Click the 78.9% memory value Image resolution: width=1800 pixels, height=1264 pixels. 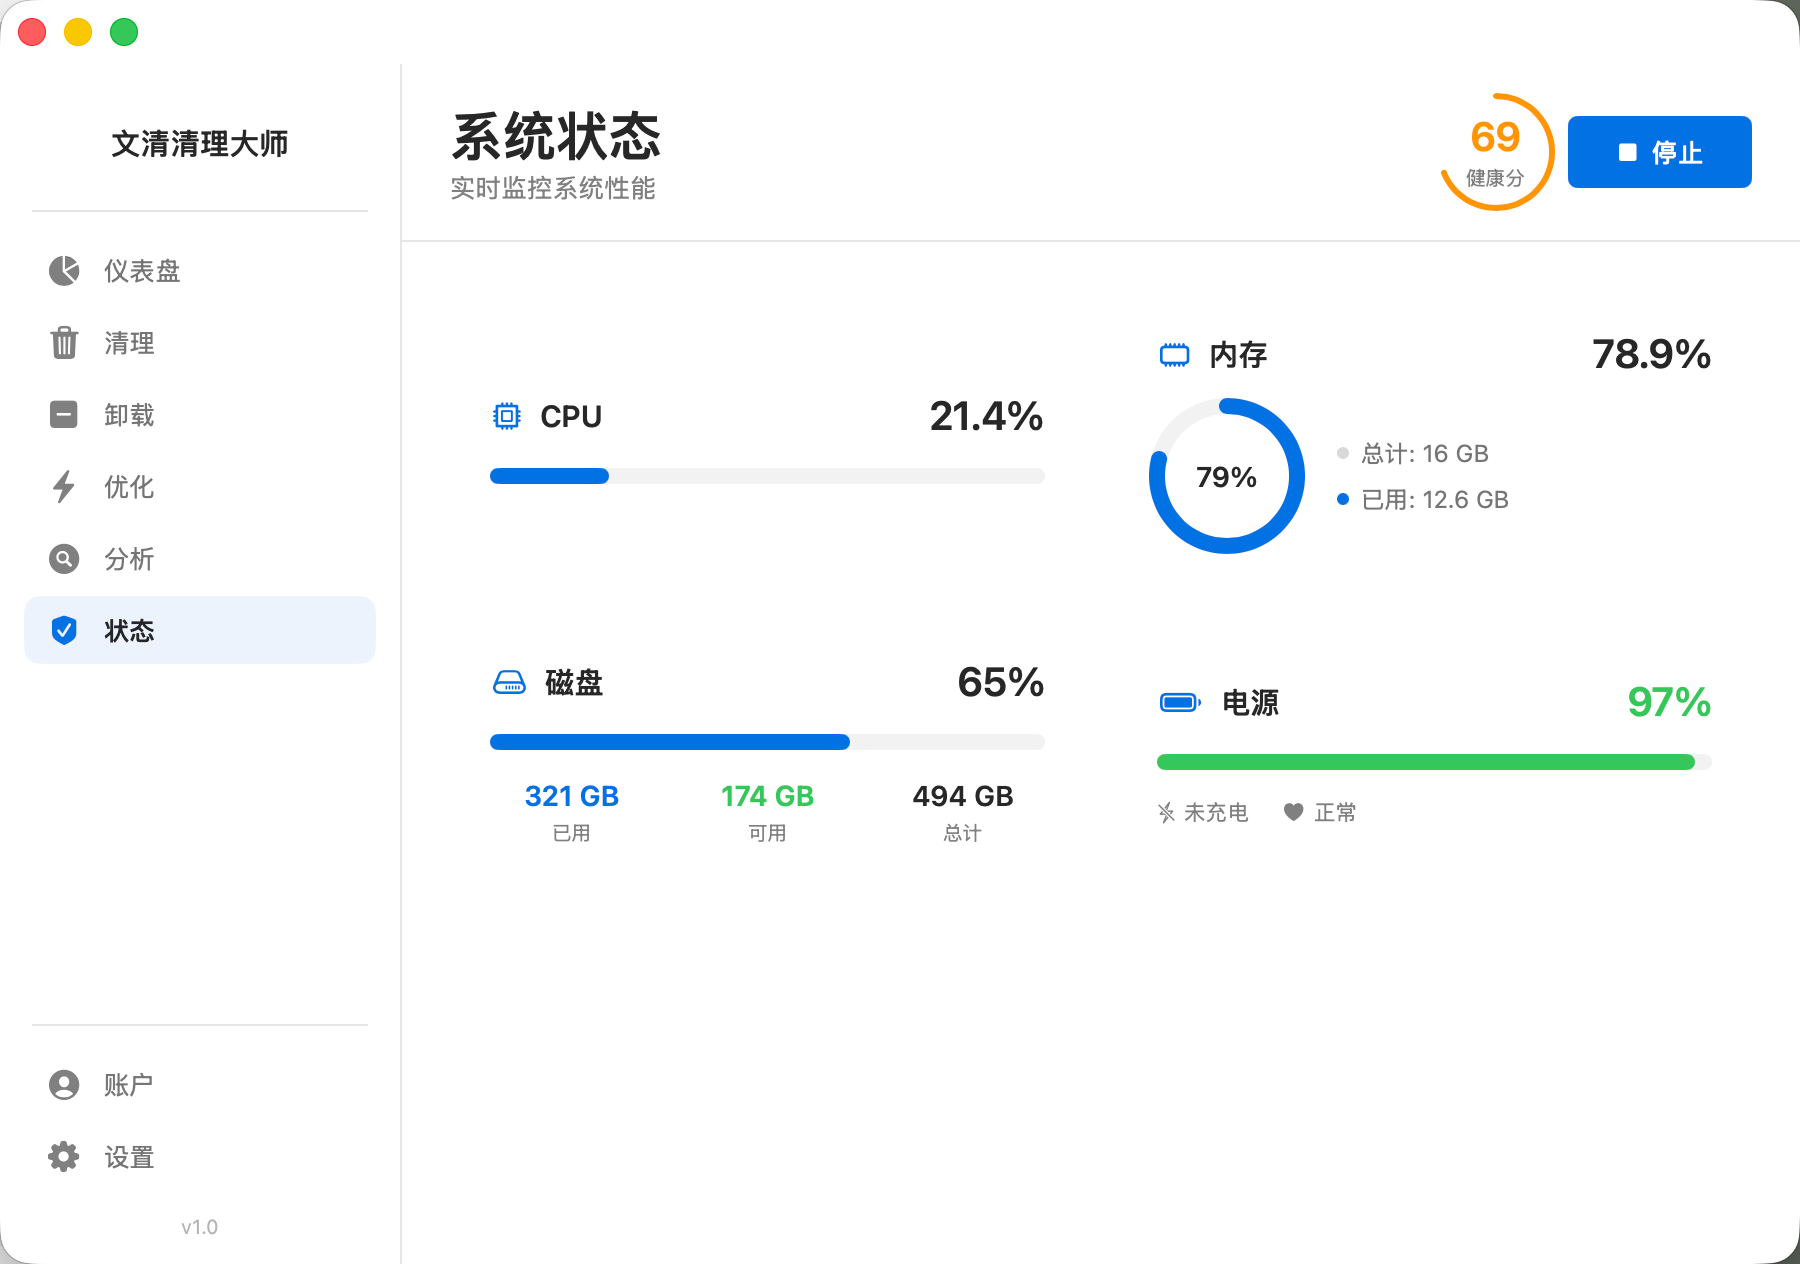[x=1651, y=354]
